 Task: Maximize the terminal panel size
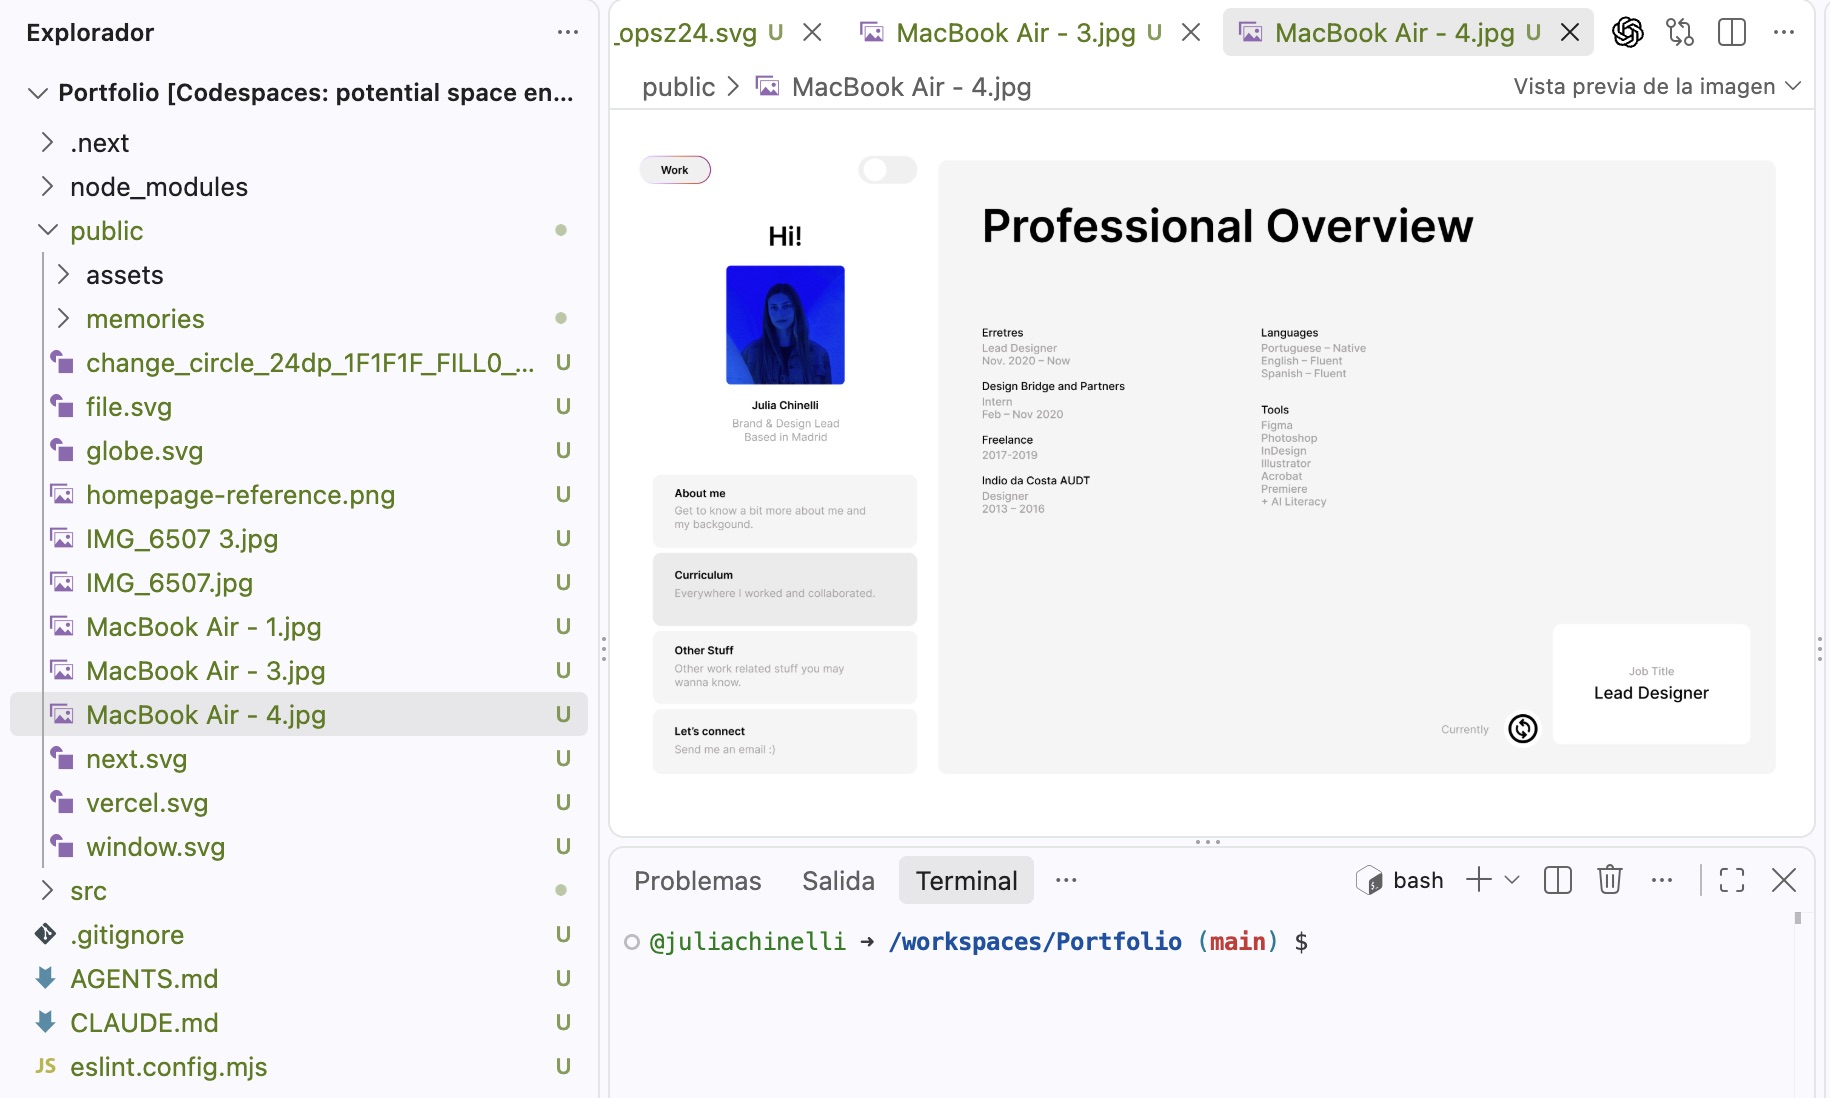coord(1732,880)
